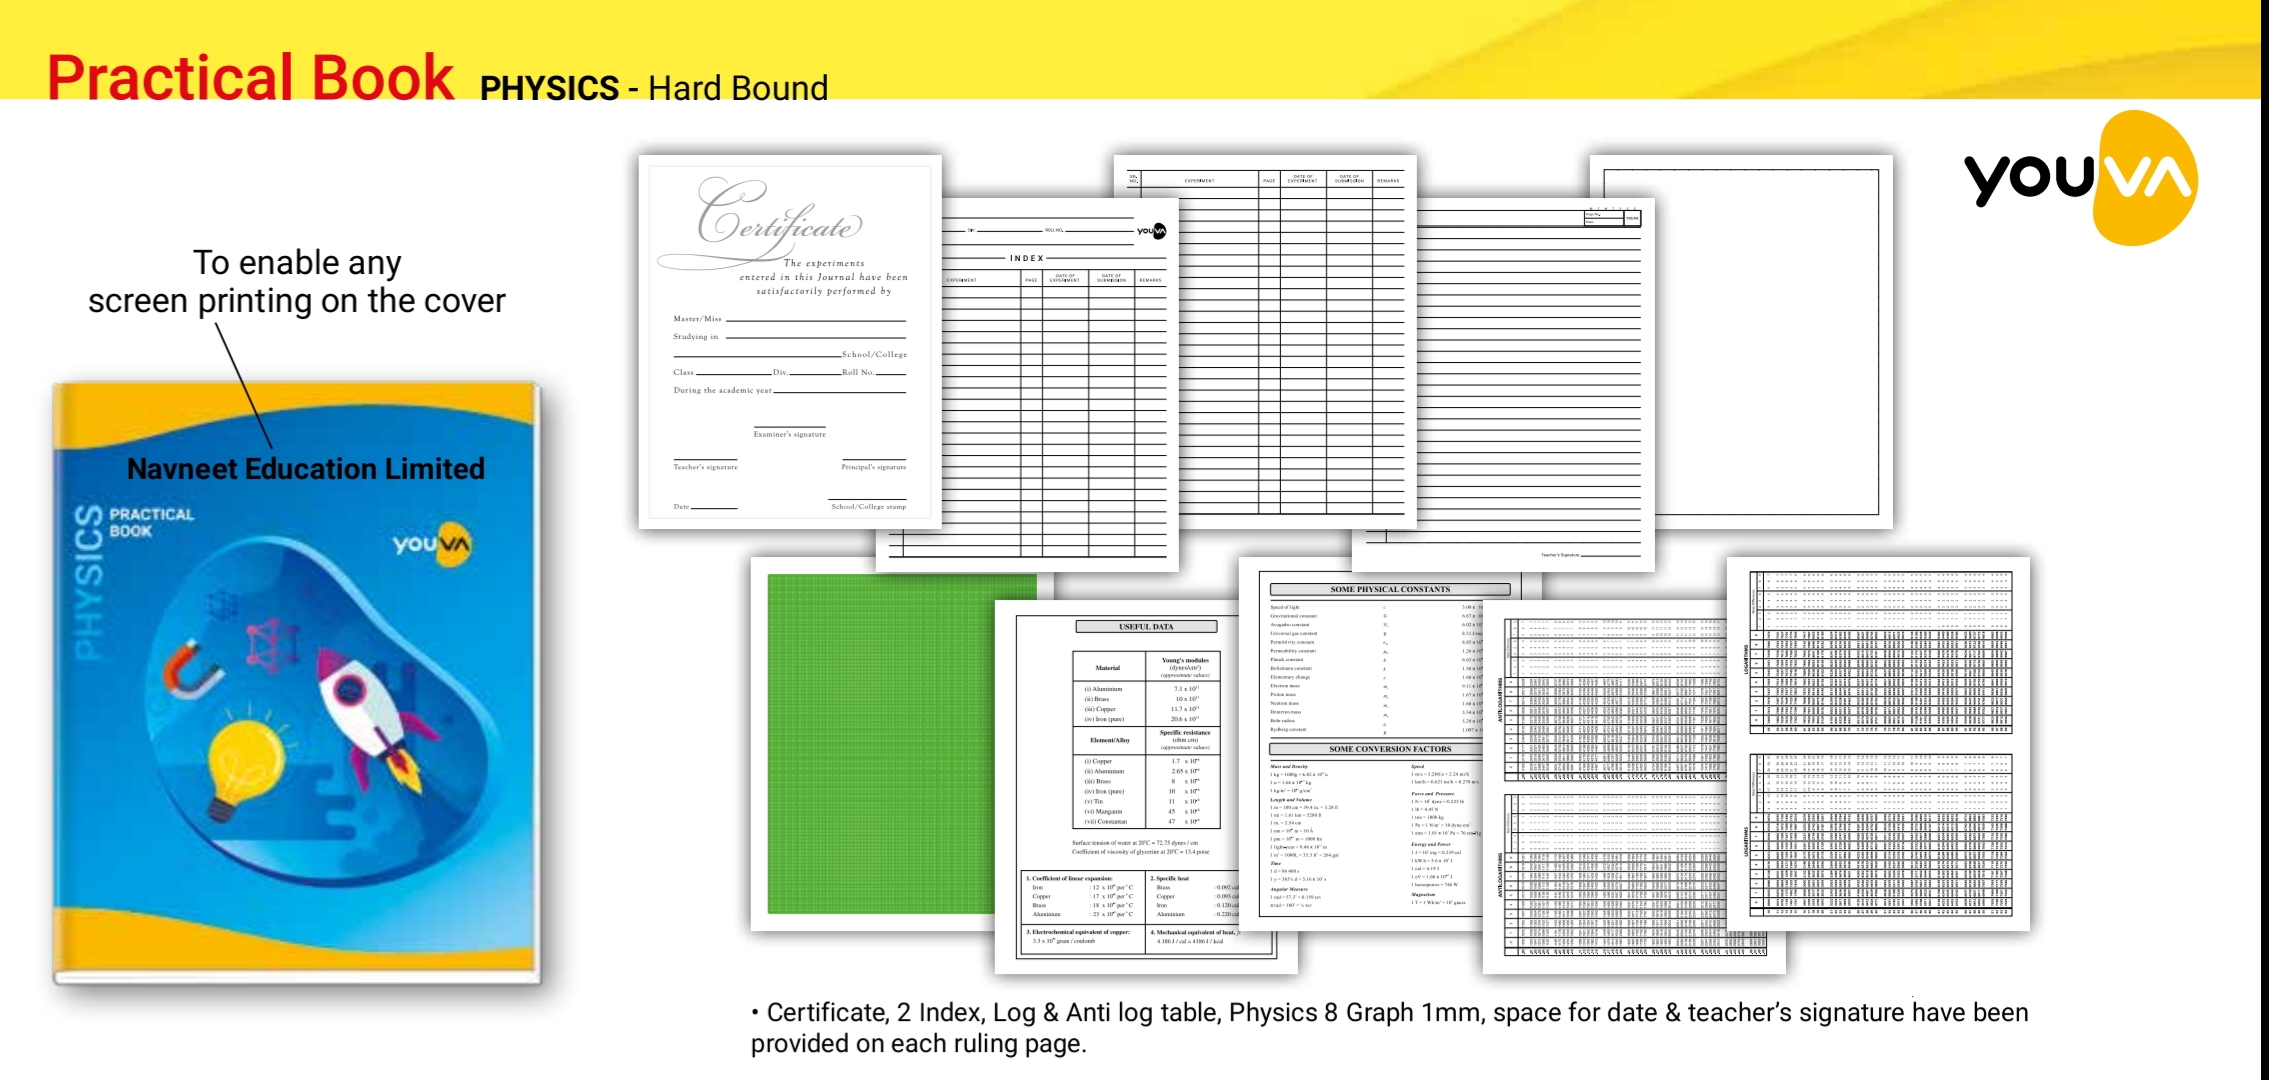This screenshot has width=2269, height=1080.
Task: Click the vertical 'PHYSICS' text on cover
Action: 89,581
